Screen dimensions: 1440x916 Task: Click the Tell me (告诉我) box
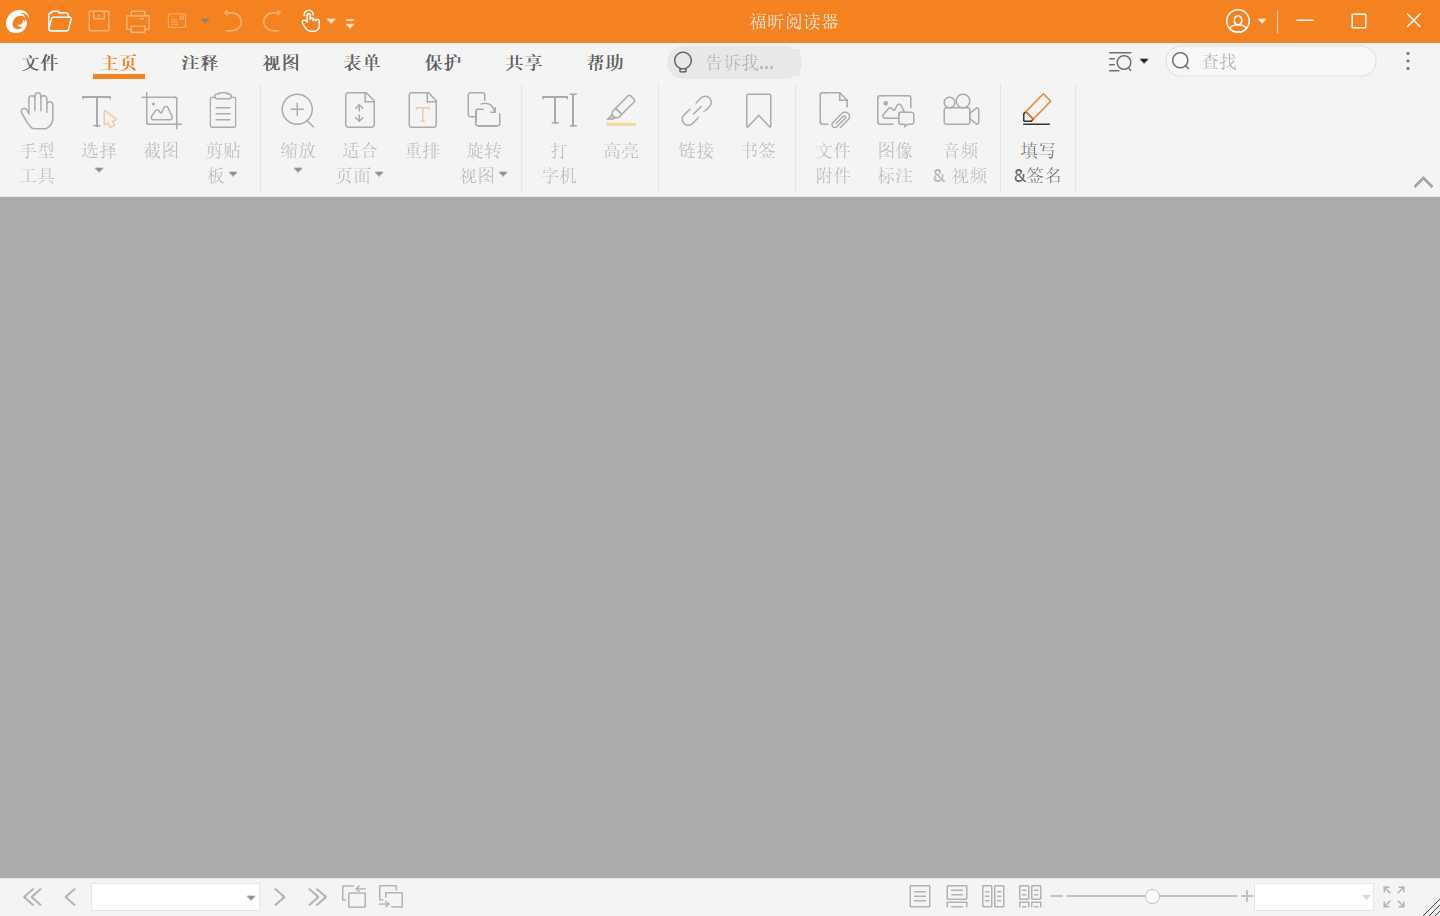(734, 62)
